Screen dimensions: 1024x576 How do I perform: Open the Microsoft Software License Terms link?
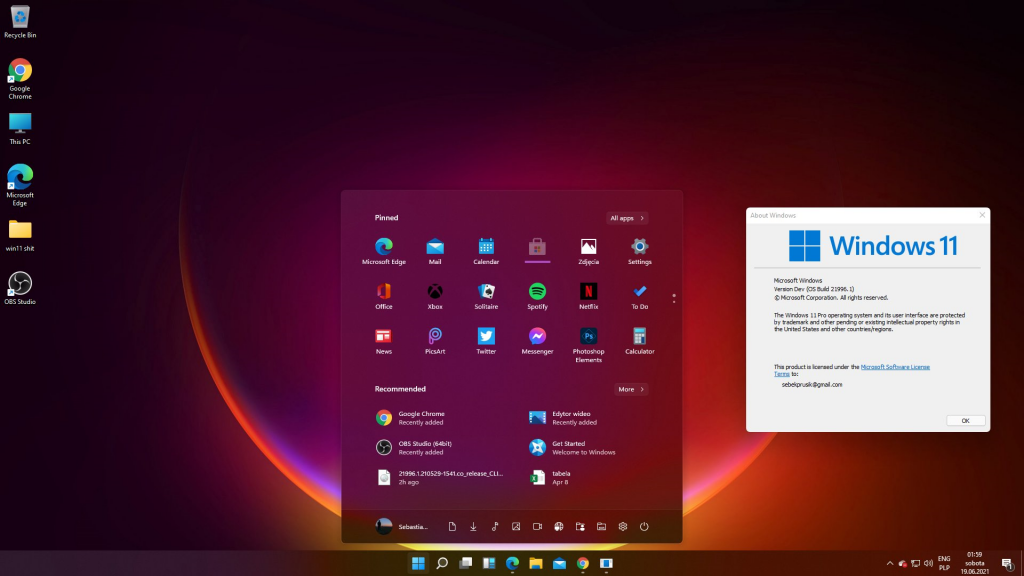(x=896, y=367)
